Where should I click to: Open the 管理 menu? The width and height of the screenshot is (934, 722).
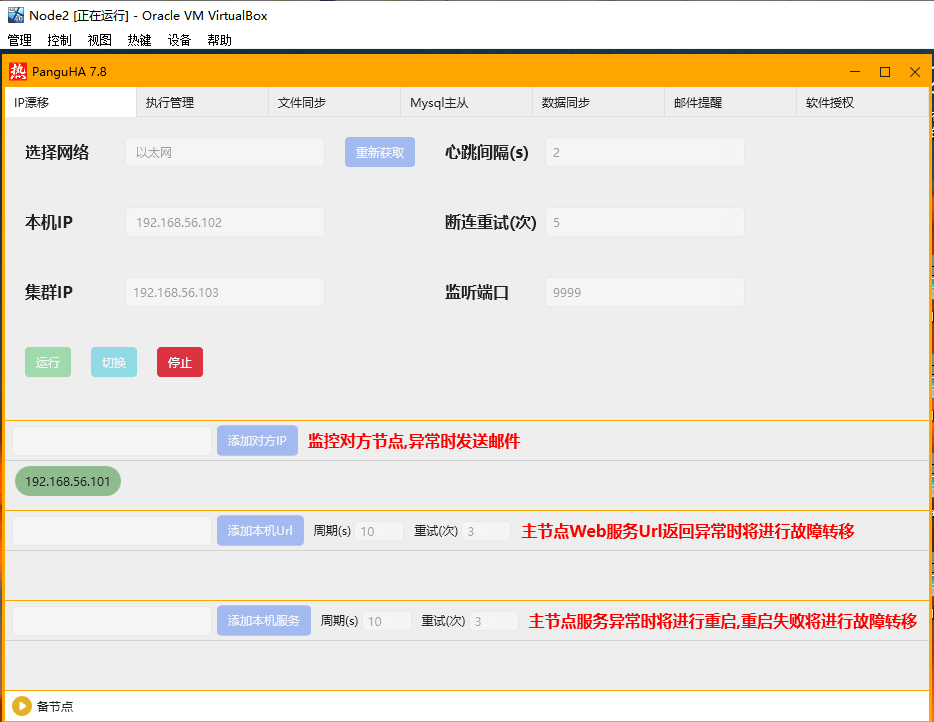click(x=19, y=40)
